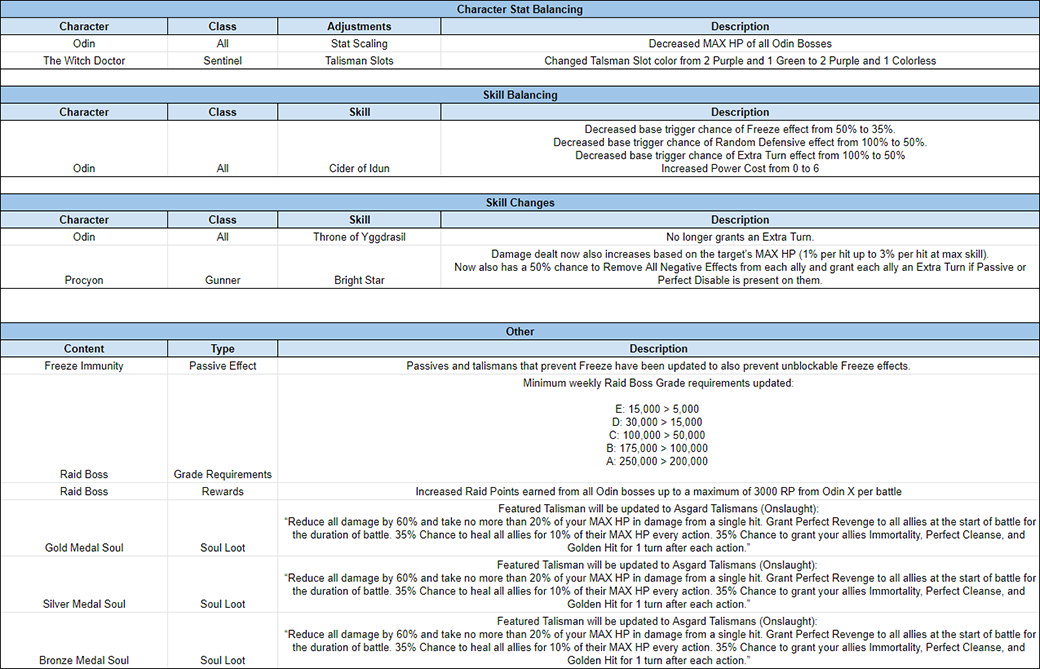The height and width of the screenshot is (669, 1040).
Task: Click the Stat Scaling cell
Action: click(359, 44)
